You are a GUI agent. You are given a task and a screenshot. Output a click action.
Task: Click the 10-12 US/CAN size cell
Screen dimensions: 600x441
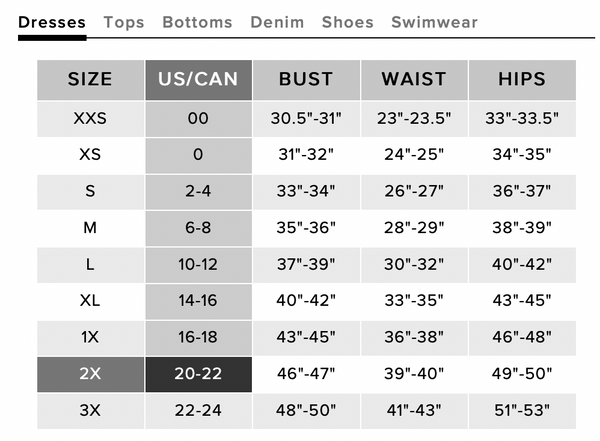198,265
